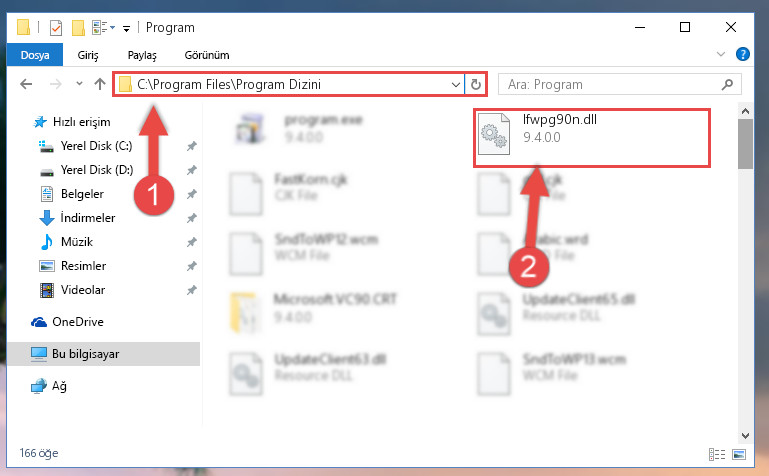This screenshot has height=476, width=769.
Task: Open the Görünüm ribbon tab
Action: coord(206,55)
